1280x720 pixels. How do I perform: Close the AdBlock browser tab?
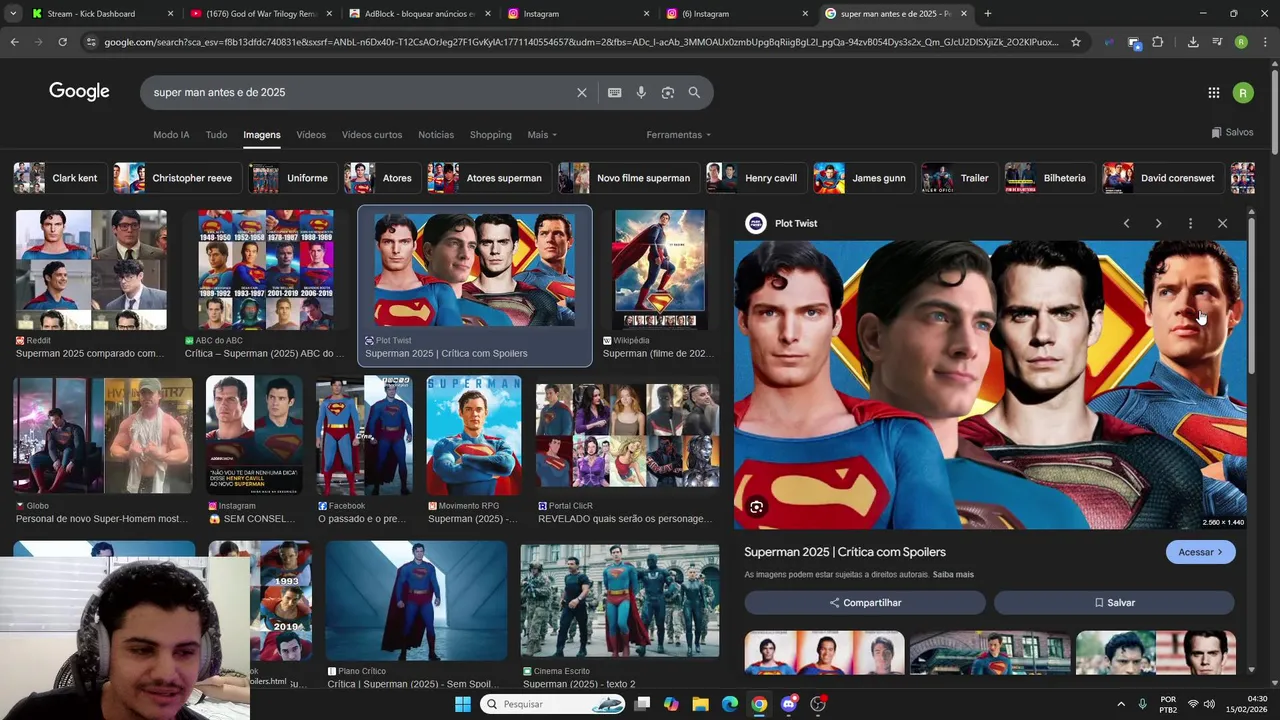[x=487, y=14]
